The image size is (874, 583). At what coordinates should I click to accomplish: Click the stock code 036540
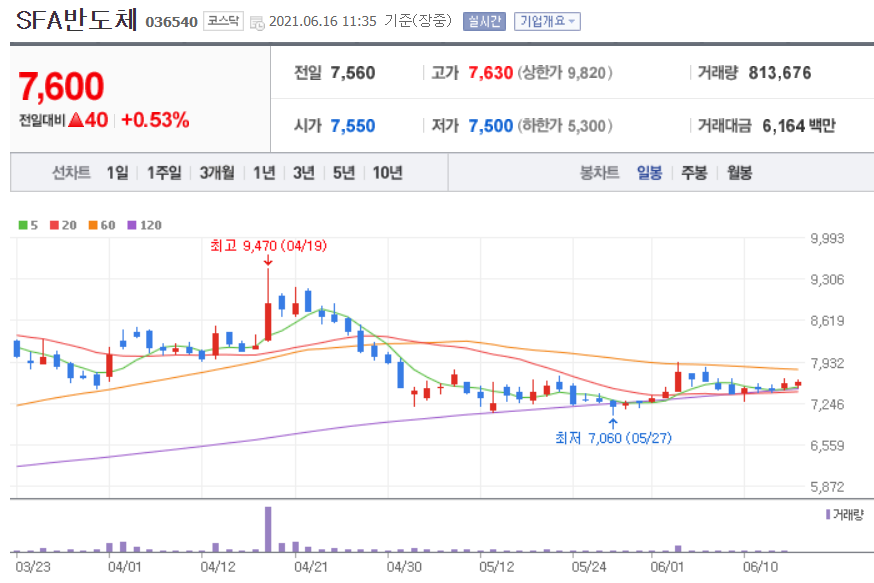pyautogui.click(x=172, y=22)
